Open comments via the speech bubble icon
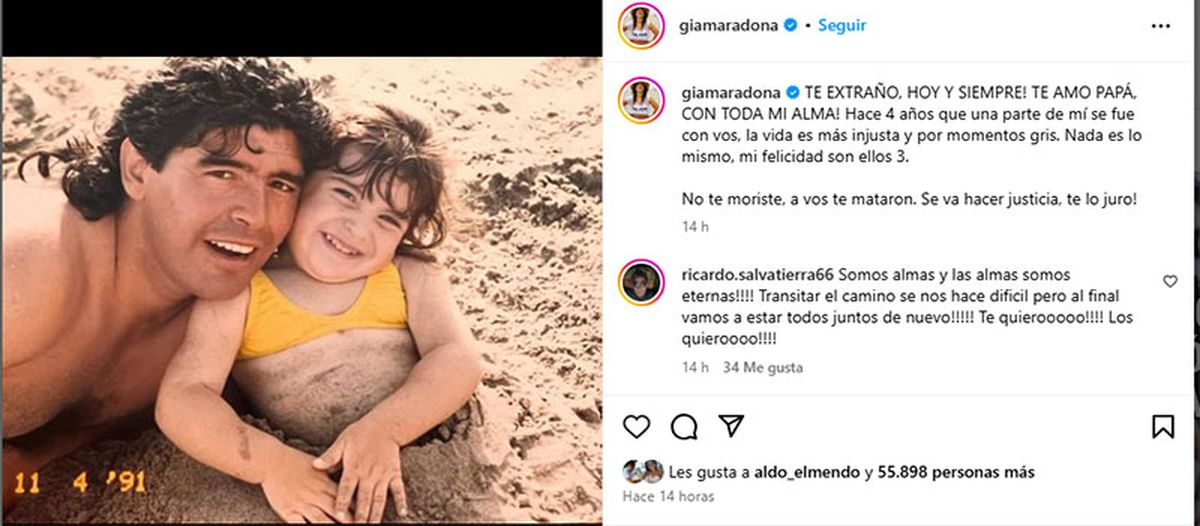The image size is (1200, 526). click(x=684, y=427)
